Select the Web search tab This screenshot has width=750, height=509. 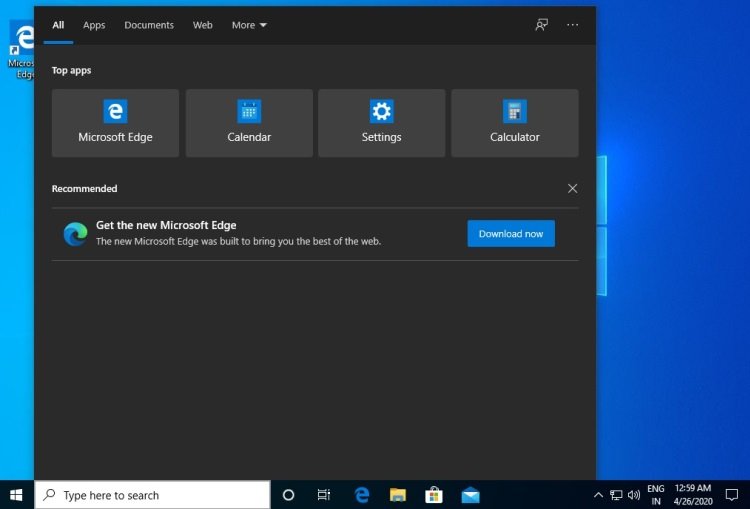(x=202, y=25)
